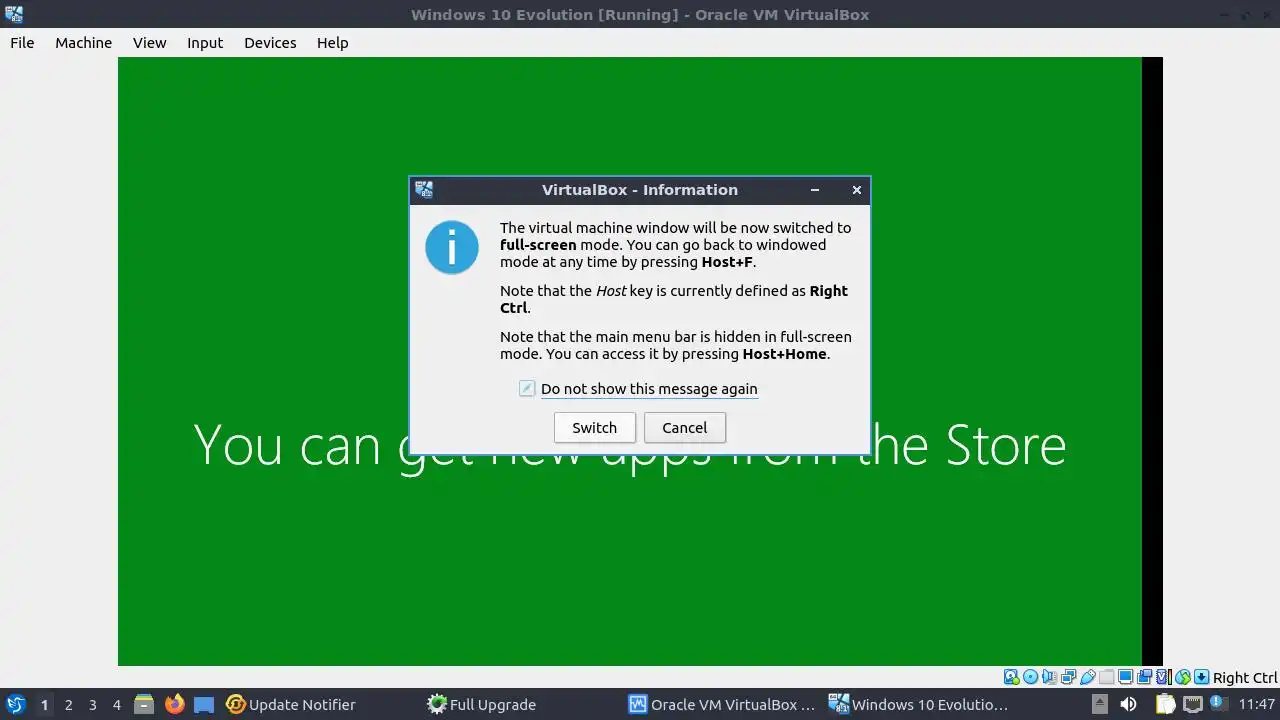Click the wired network tray icon
The width and height of the screenshot is (1280, 720).
(1193, 704)
